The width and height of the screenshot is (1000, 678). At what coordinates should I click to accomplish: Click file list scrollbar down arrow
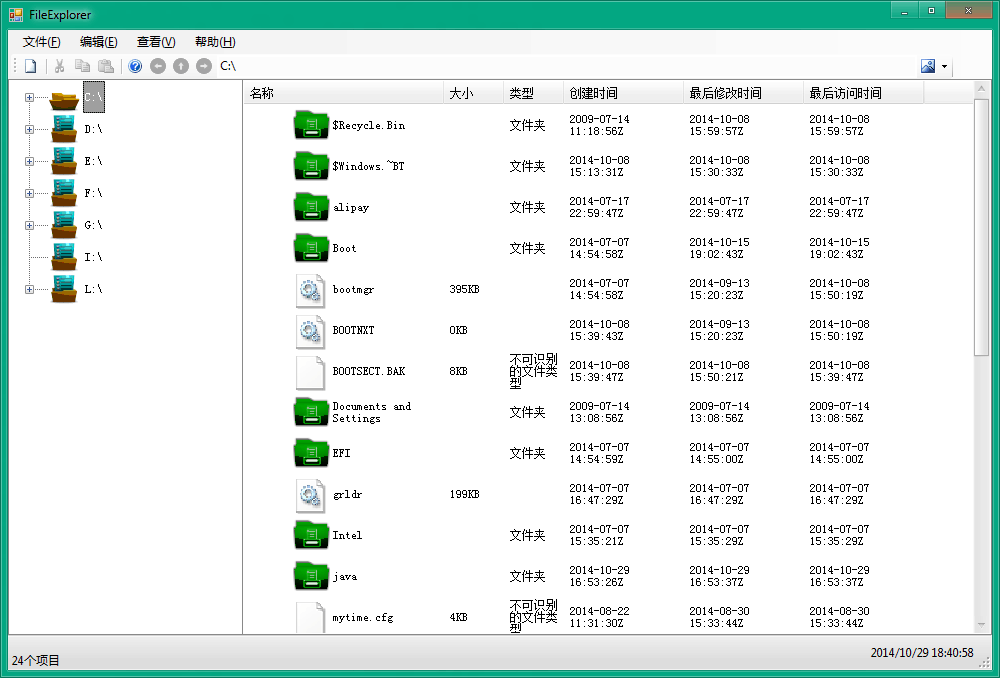point(982,625)
